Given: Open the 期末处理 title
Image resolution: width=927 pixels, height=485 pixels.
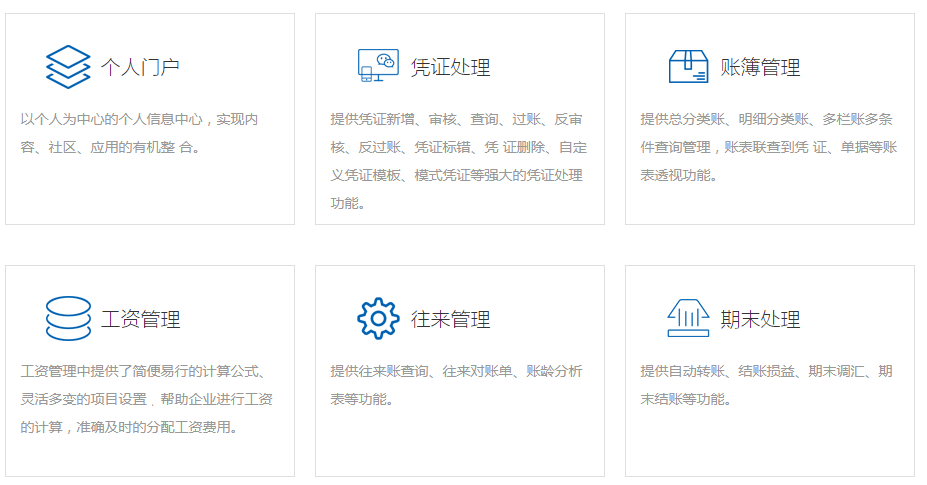Looking at the screenshot, I should (760, 320).
